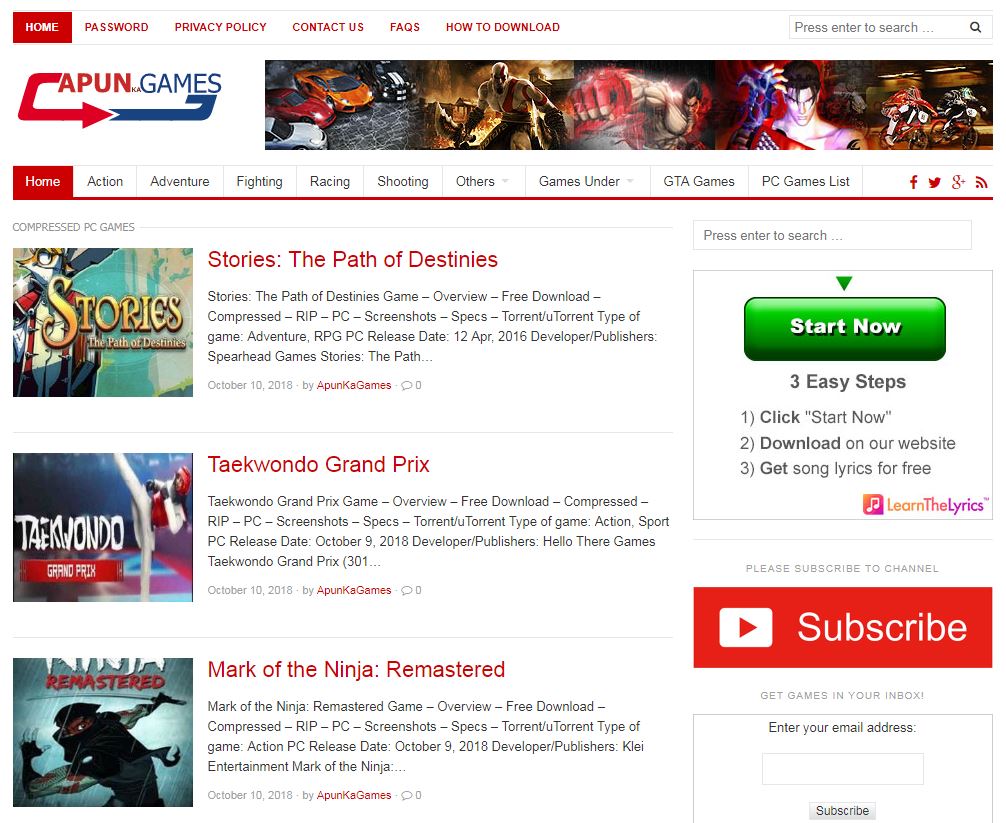Click ApunKaGames author link under Mark of Ninja

[x=354, y=795]
